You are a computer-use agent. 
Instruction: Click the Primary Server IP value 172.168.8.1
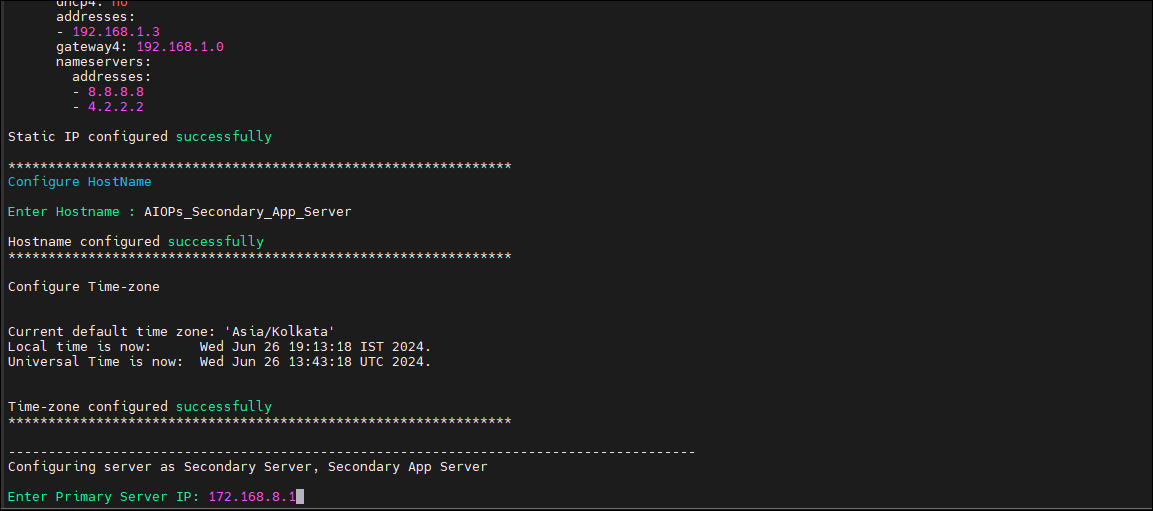(x=252, y=497)
